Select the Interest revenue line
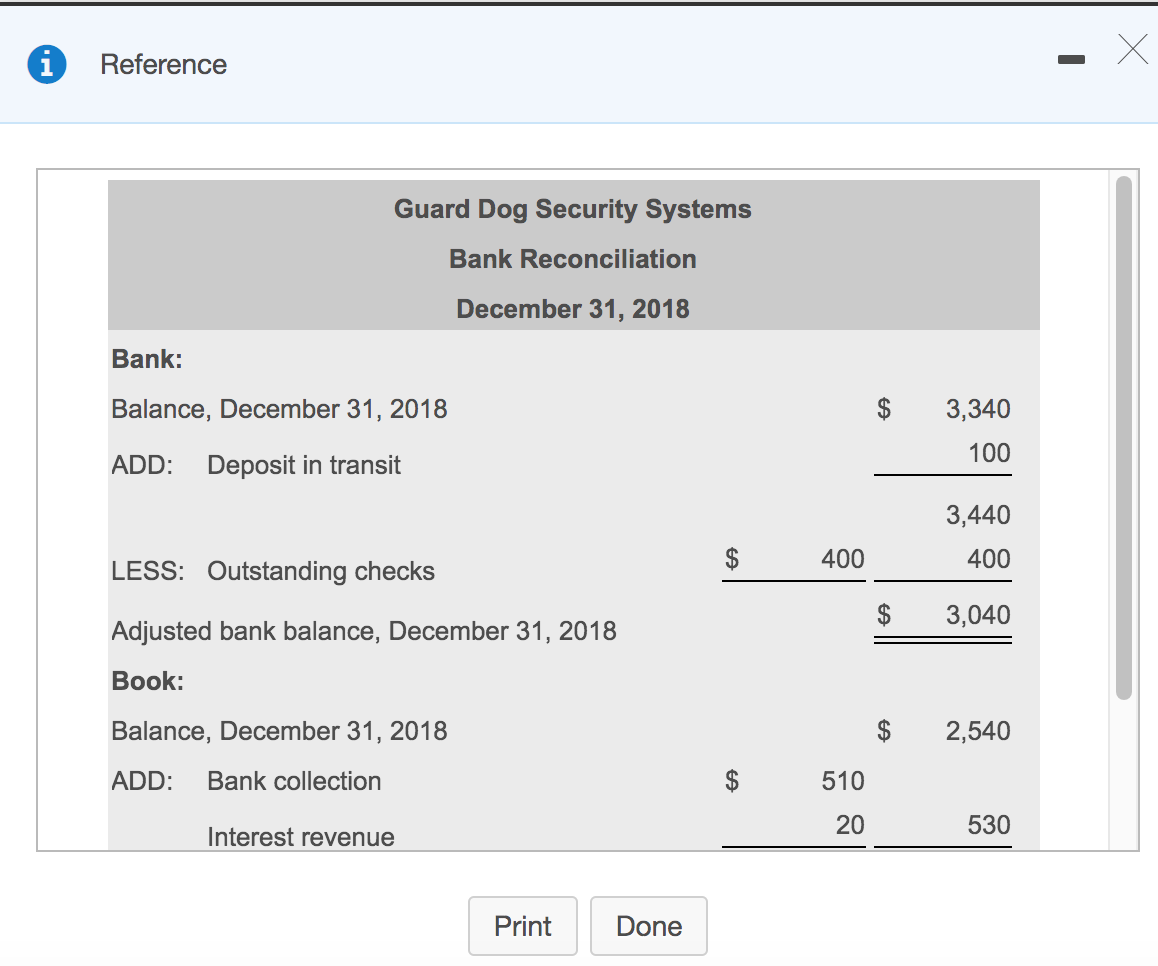 click(300, 836)
